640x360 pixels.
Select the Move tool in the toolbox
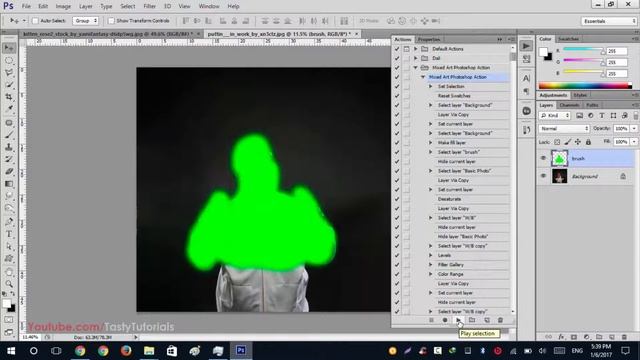pyautogui.click(x=9, y=48)
